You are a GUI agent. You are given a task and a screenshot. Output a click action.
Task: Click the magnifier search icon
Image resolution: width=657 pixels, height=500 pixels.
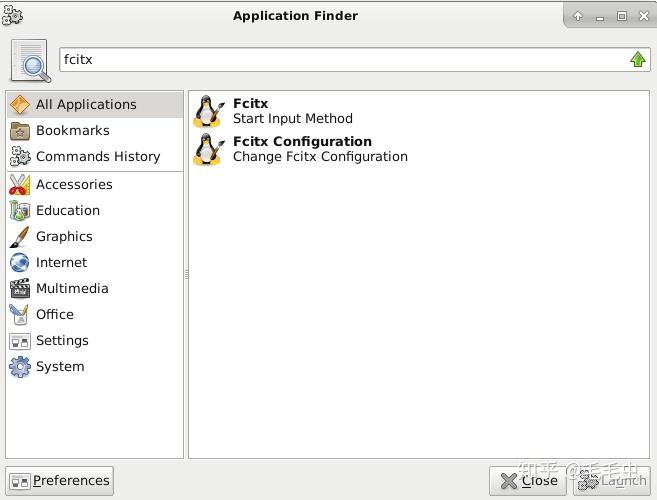click(31, 61)
